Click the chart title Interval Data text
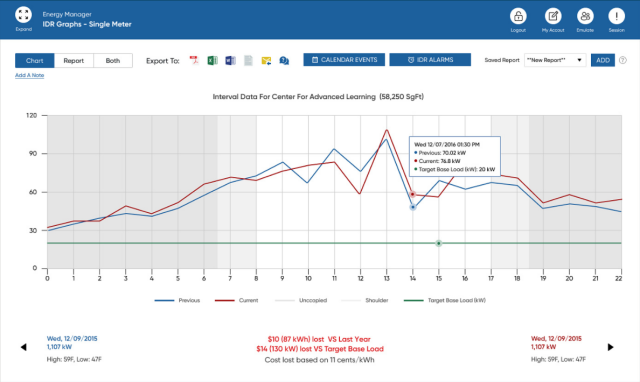640x382 pixels. coord(318,97)
